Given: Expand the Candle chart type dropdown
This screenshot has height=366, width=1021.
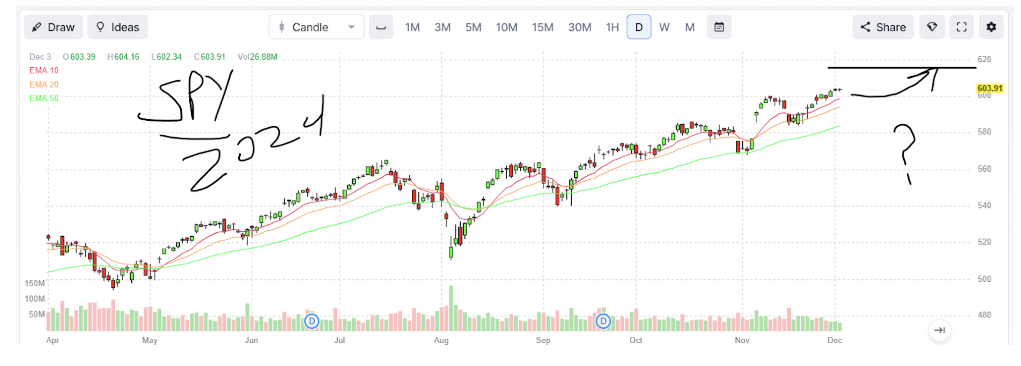Looking at the screenshot, I should point(316,27).
